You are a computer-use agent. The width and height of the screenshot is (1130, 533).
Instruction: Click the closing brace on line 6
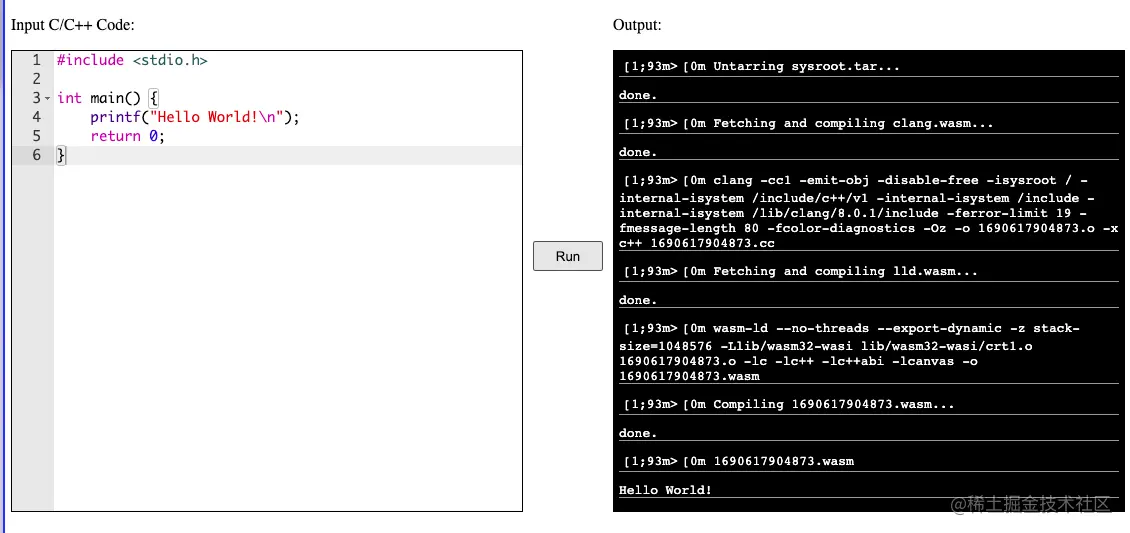(x=61, y=155)
